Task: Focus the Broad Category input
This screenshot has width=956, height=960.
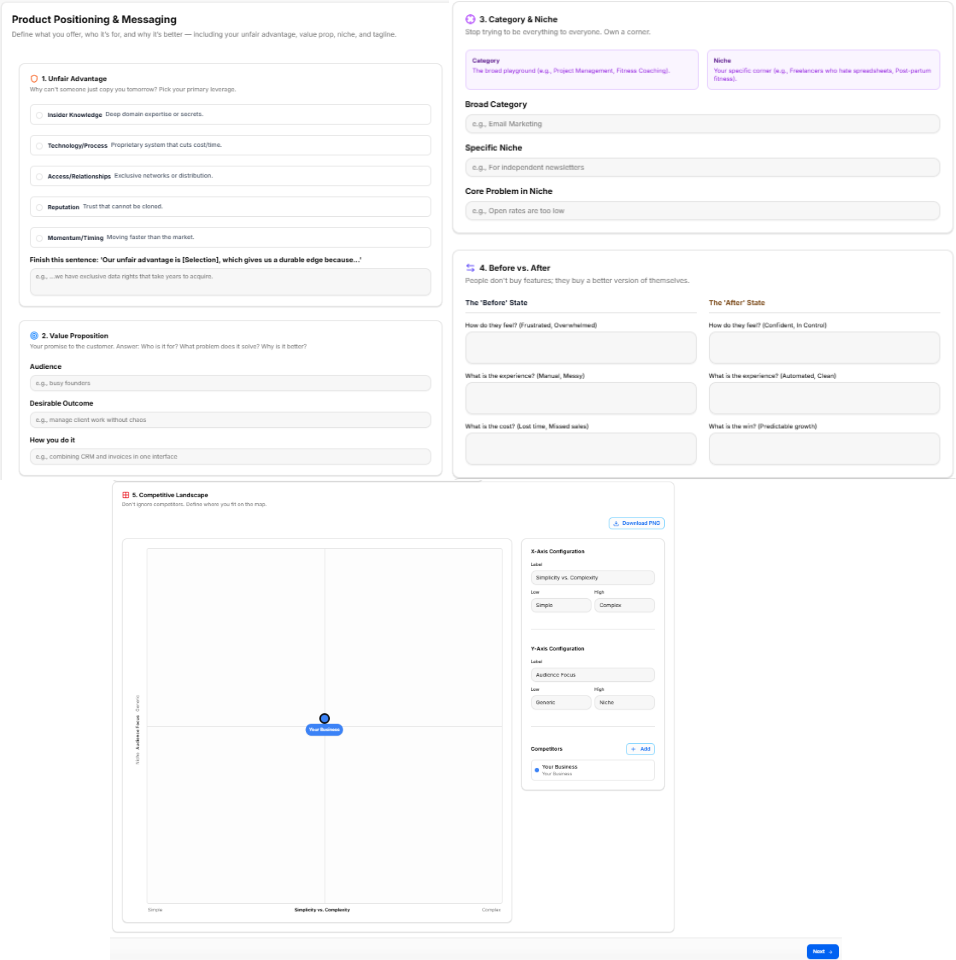Action: coord(702,124)
